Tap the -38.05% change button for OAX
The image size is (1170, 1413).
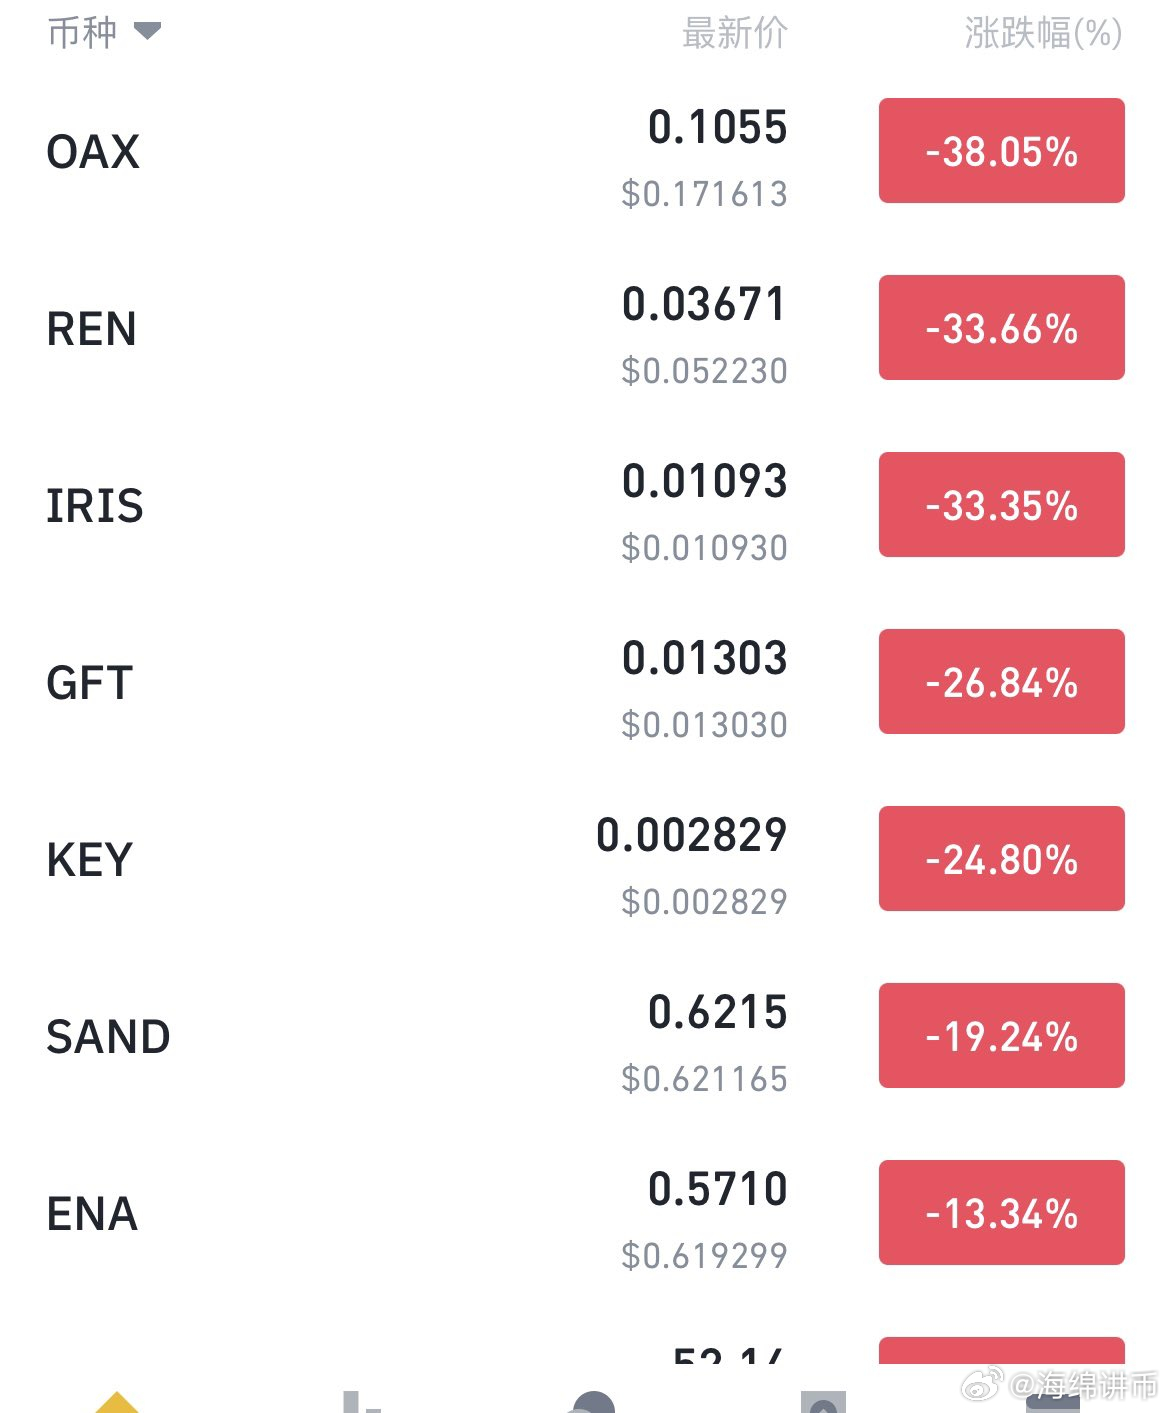coord(1002,151)
